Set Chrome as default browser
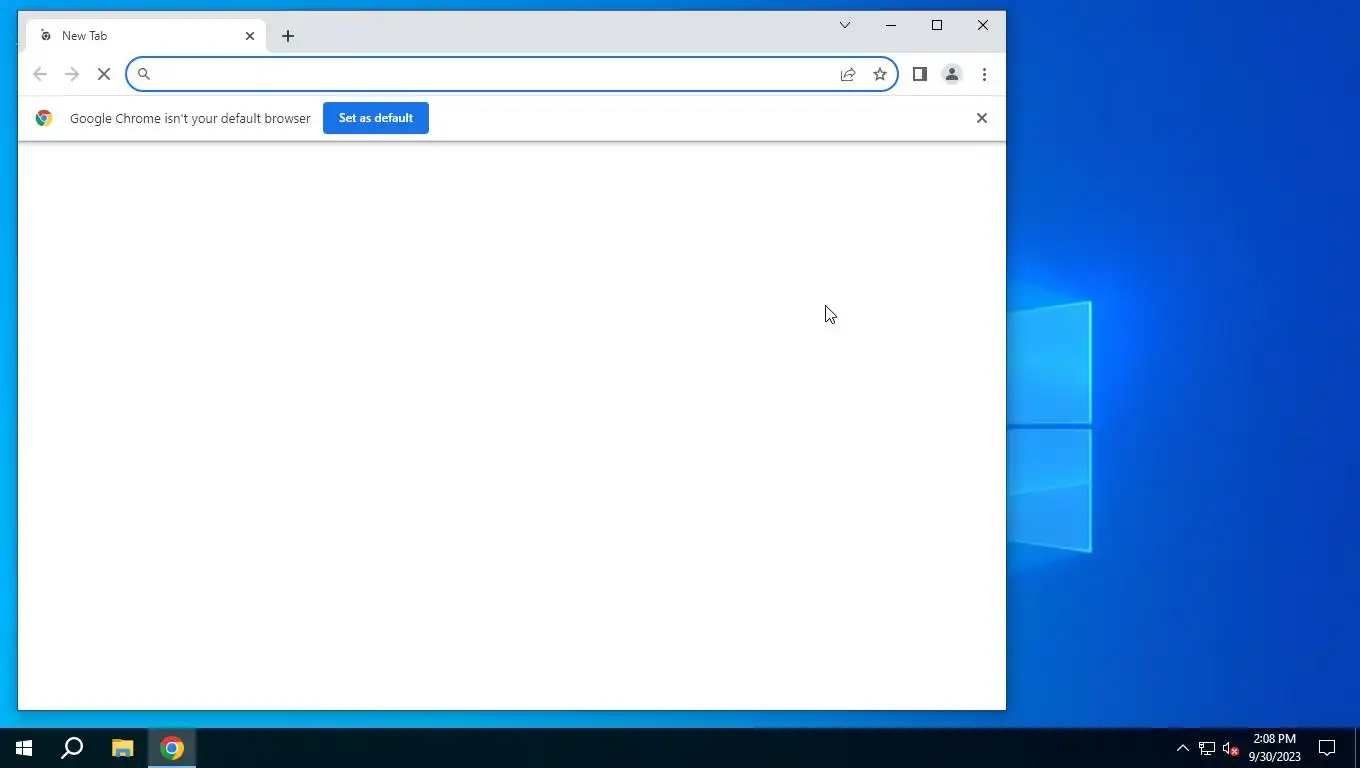 [x=376, y=118]
